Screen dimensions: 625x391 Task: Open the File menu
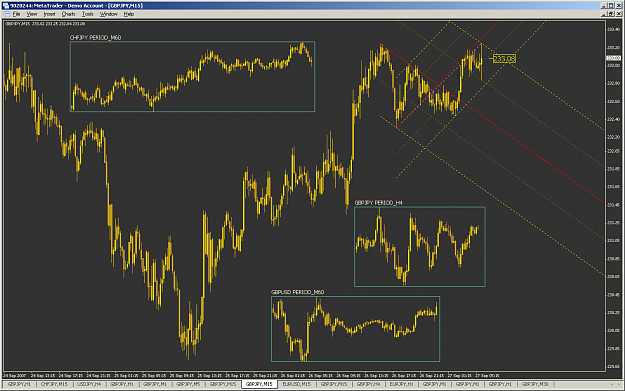pyautogui.click(x=16, y=14)
